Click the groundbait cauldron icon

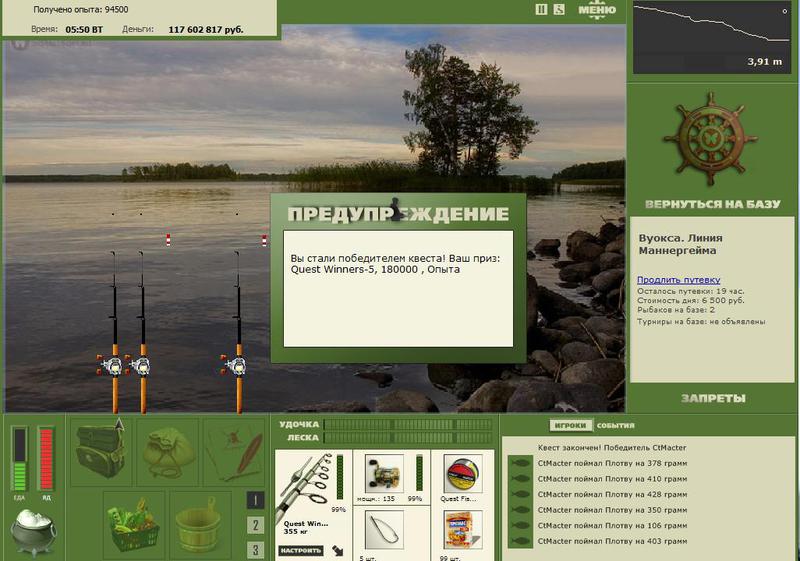pos(34,532)
